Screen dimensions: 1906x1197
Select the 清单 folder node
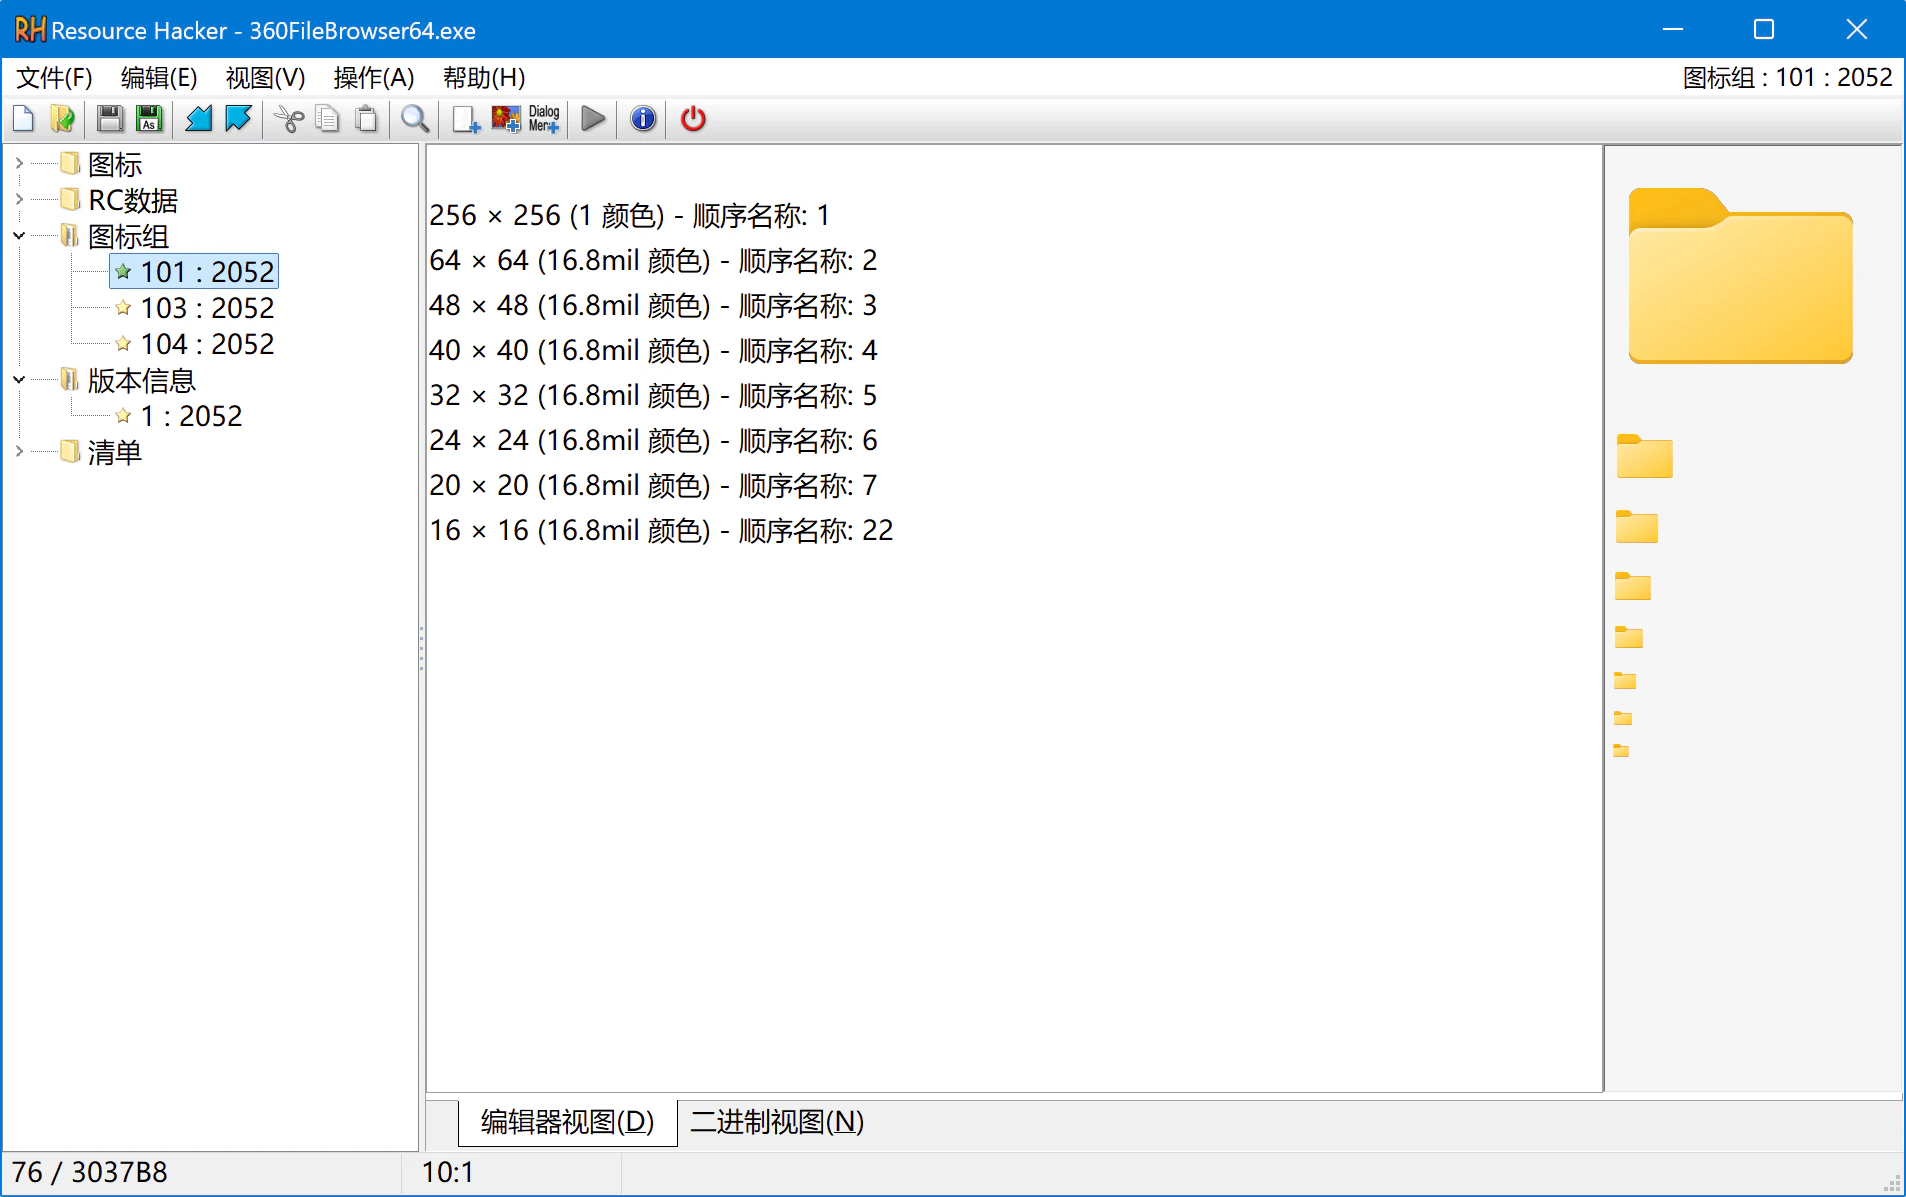tap(114, 452)
